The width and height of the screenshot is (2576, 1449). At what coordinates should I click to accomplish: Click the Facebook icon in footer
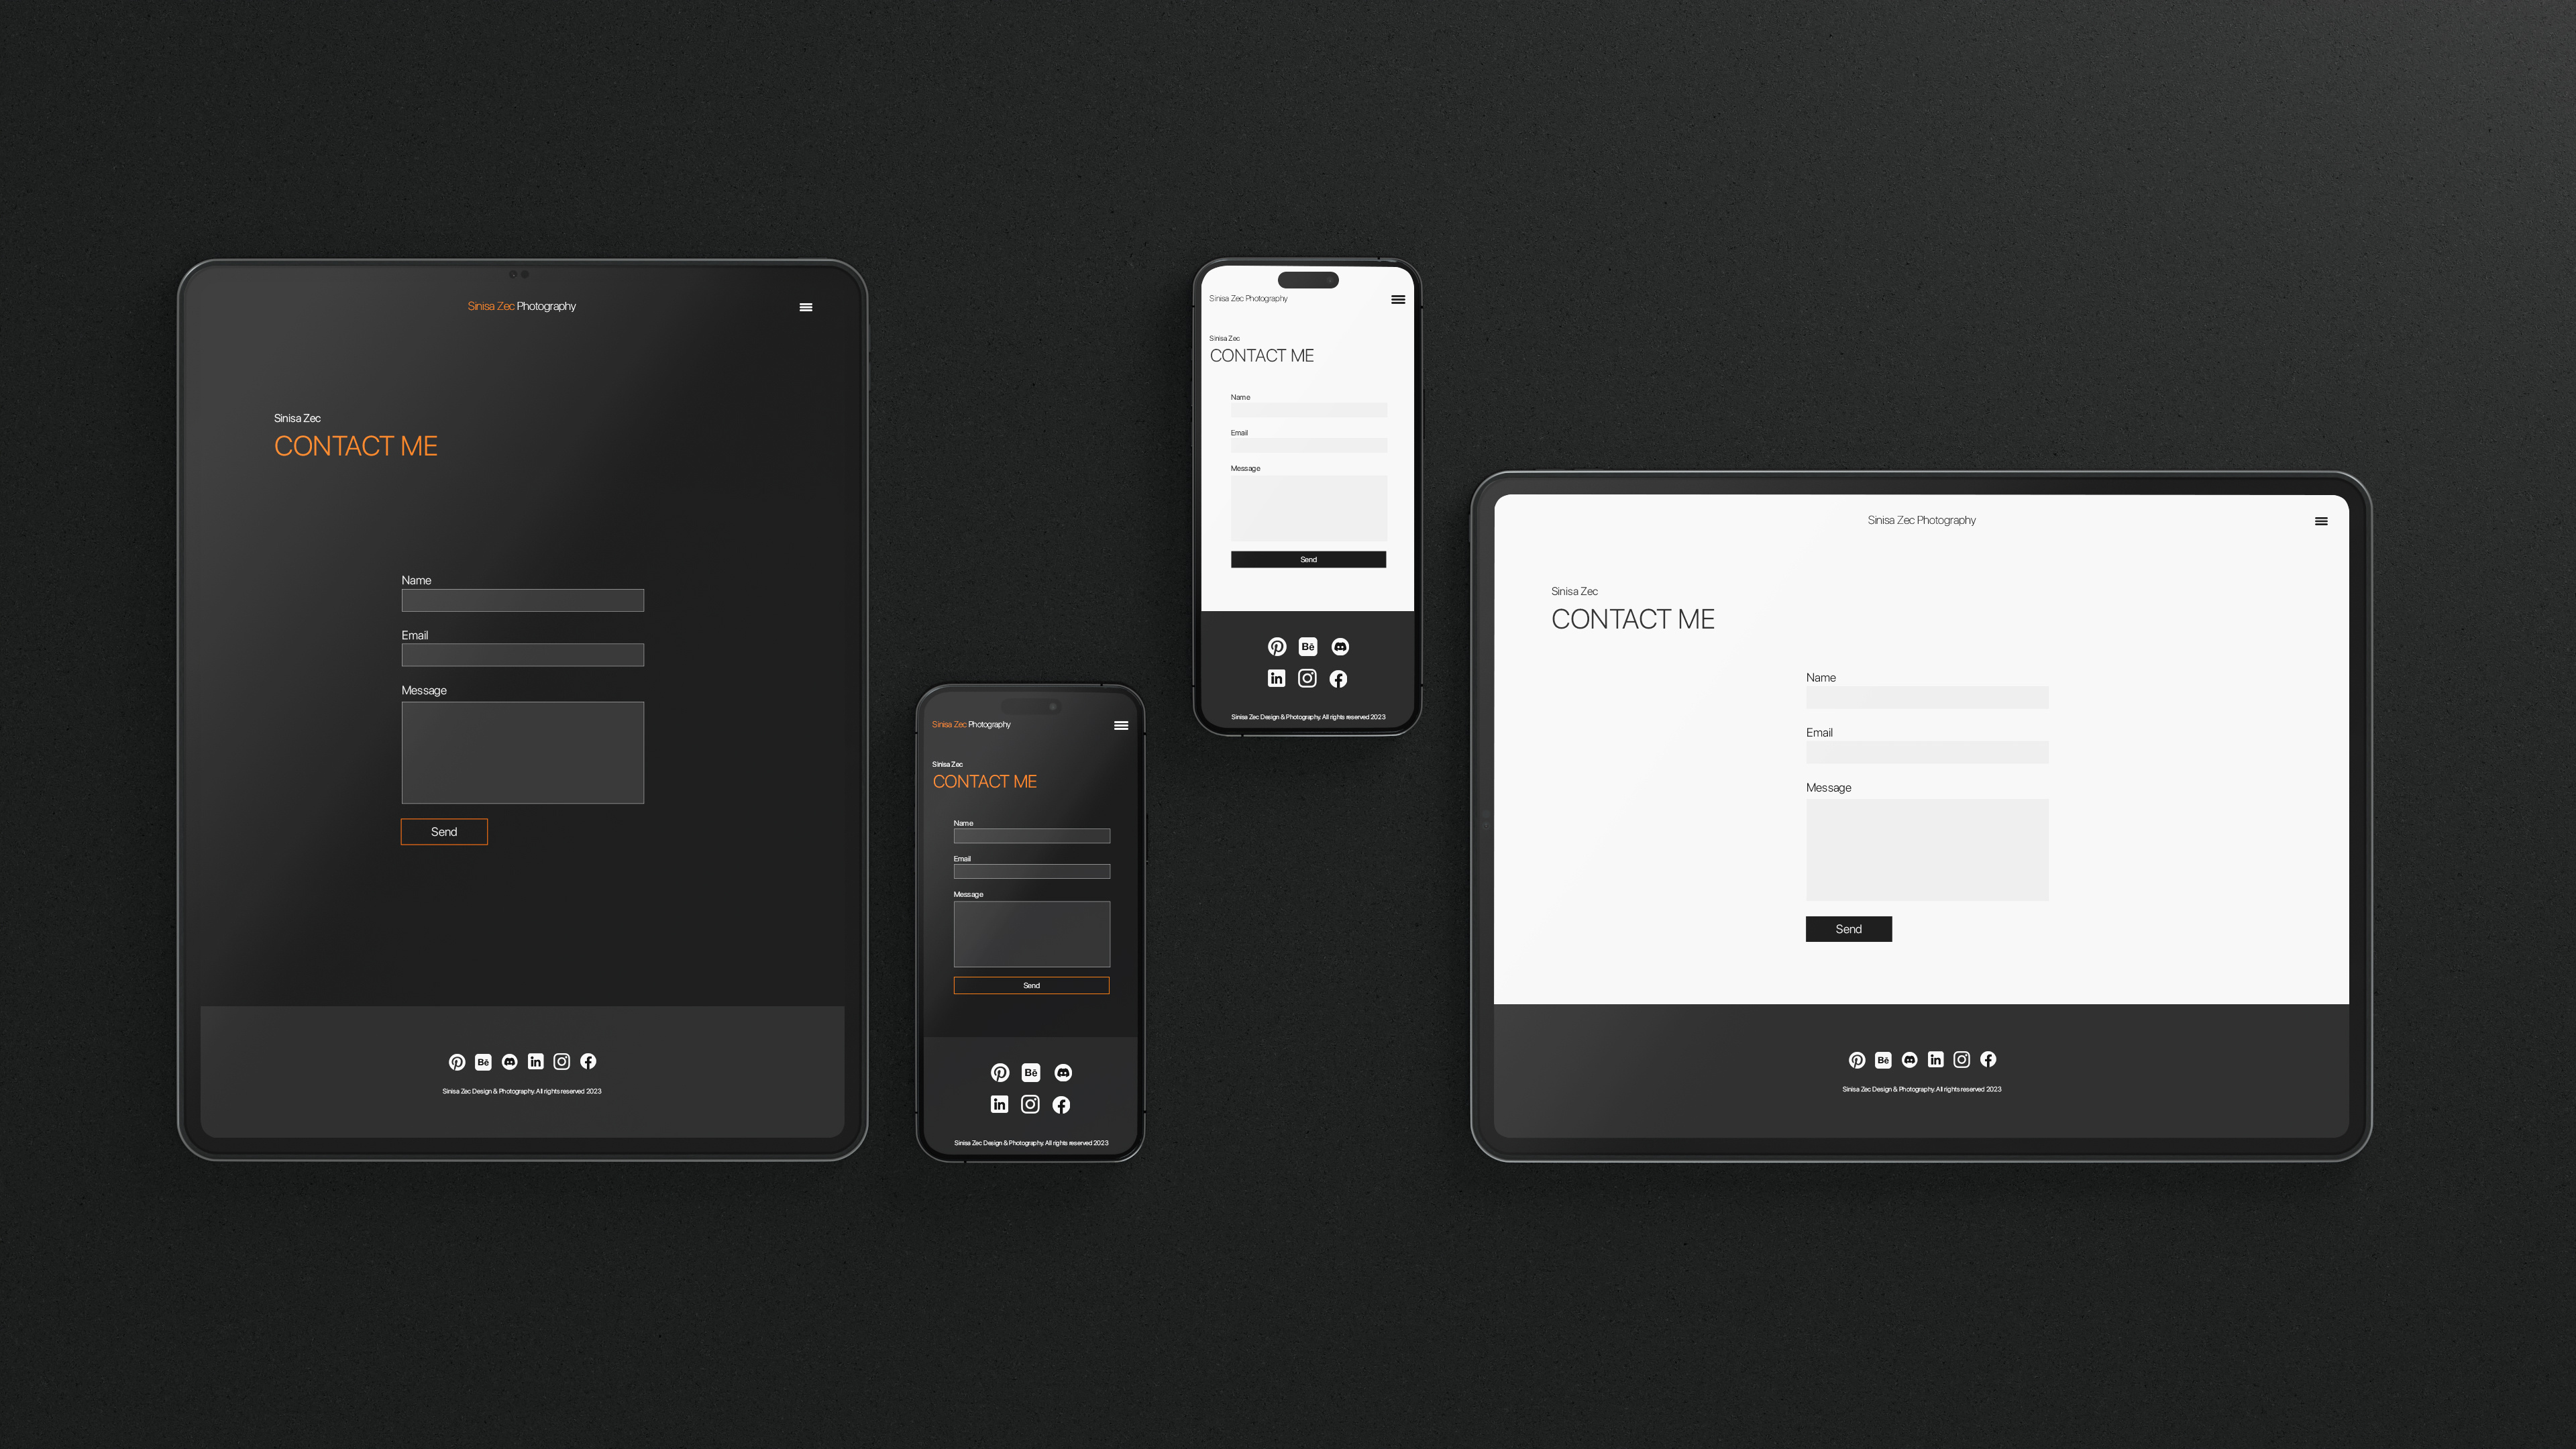click(x=588, y=1060)
